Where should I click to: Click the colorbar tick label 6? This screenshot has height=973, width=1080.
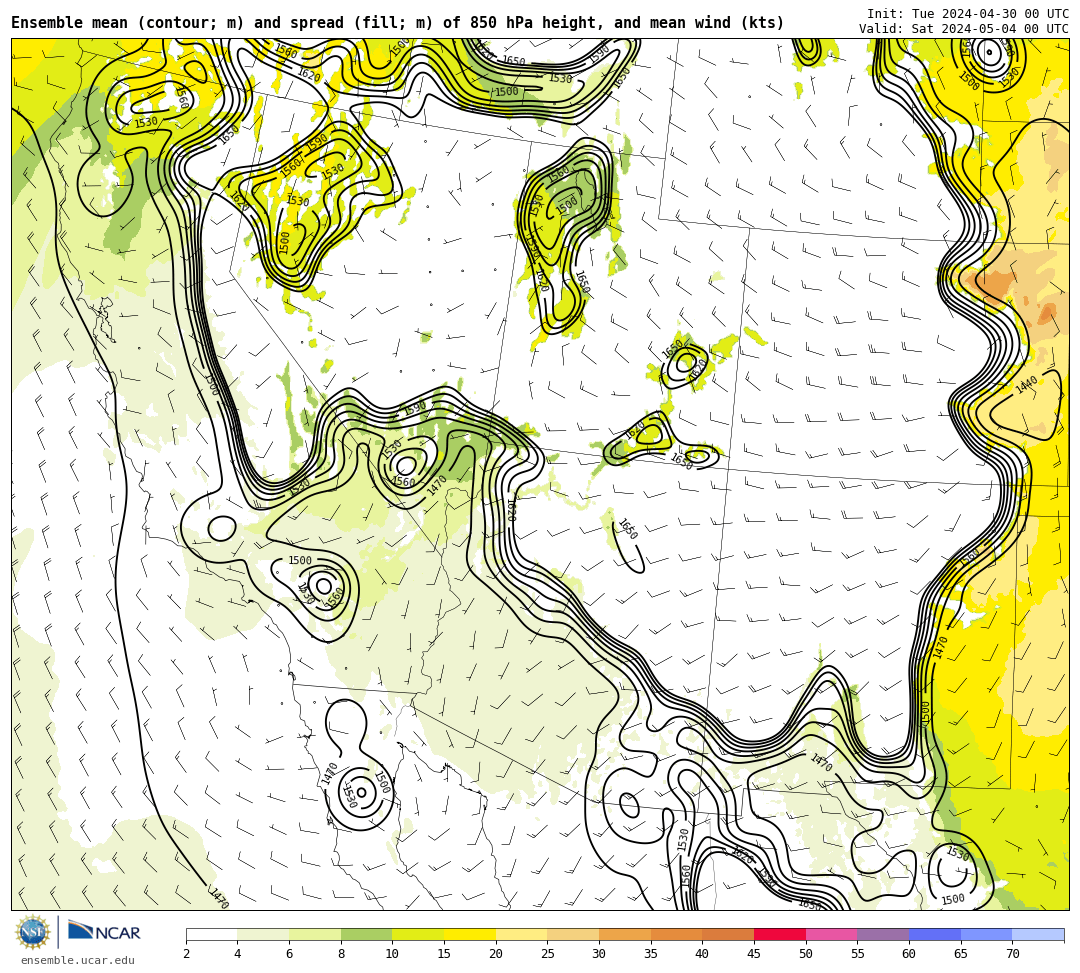(x=289, y=954)
